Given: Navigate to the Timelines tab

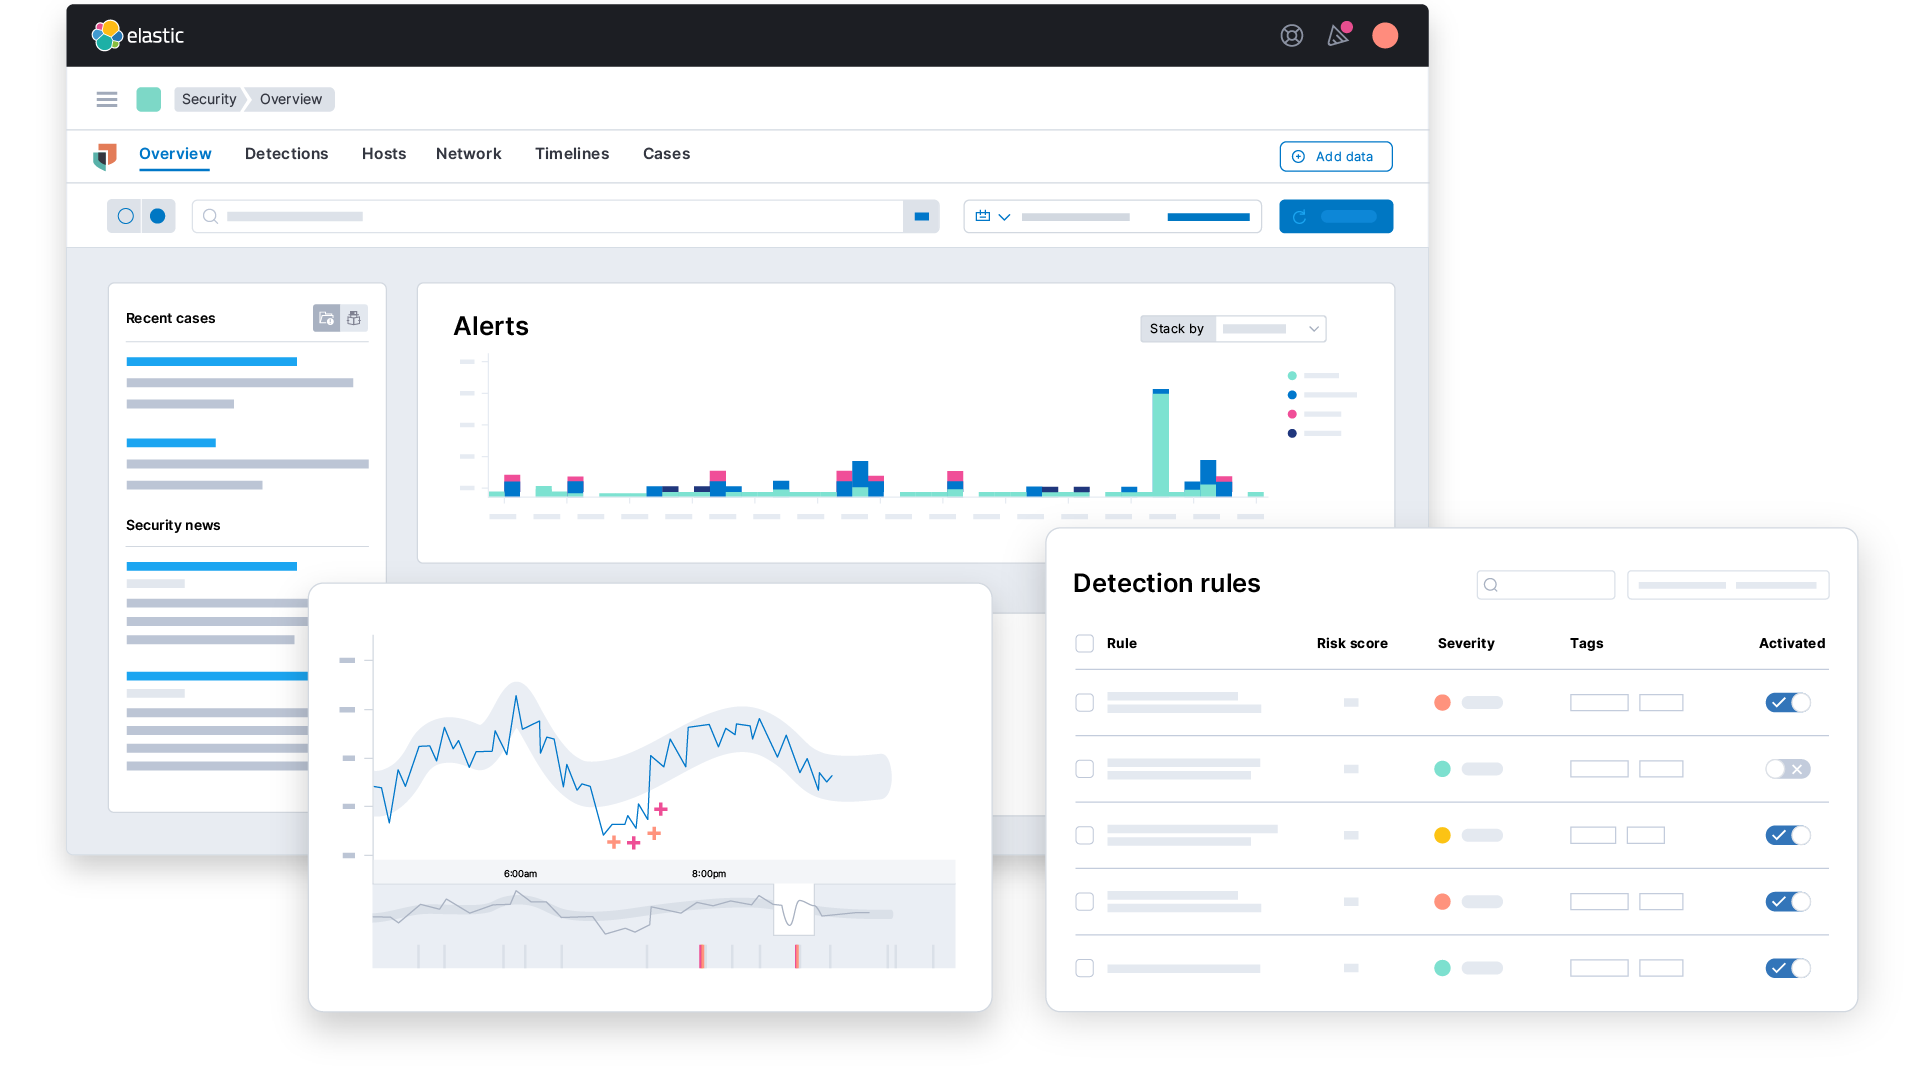Looking at the screenshot, I should (x=571, y=153).
